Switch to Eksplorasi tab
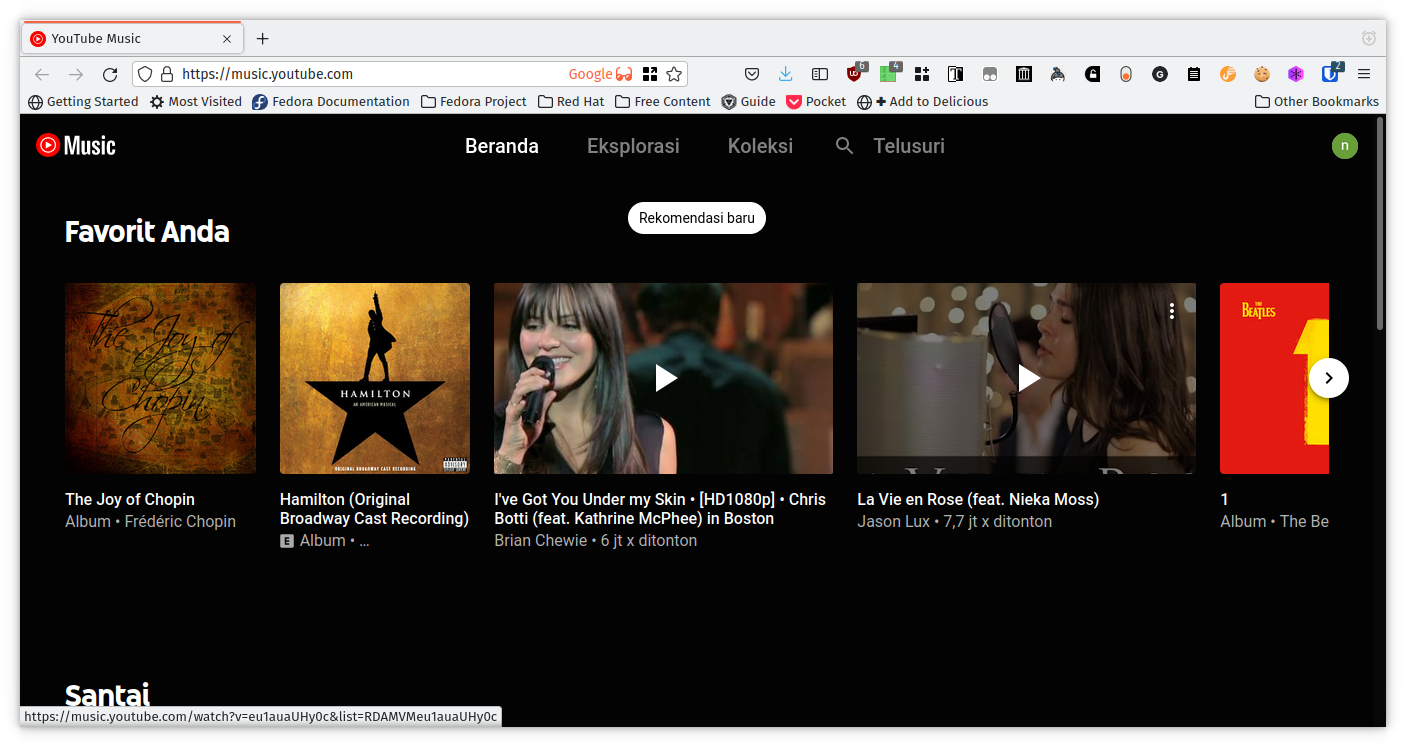1406x747 pixels. pos(633,146)
